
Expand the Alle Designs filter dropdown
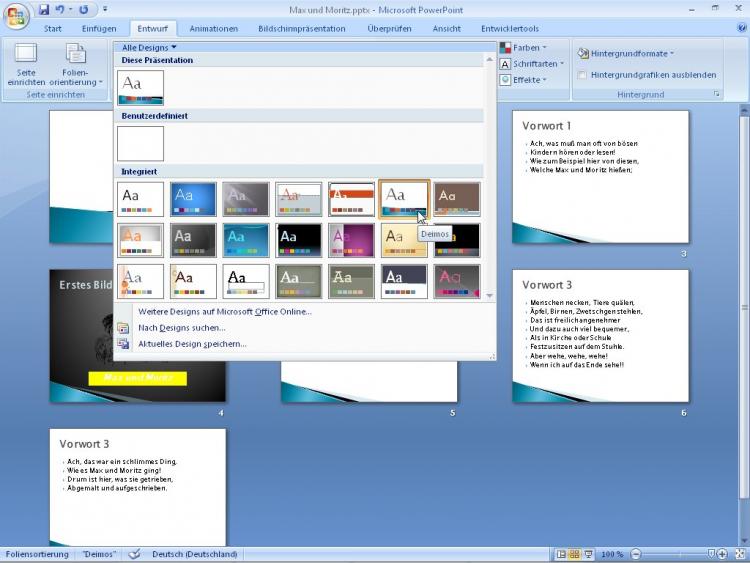tap(149, 47)
